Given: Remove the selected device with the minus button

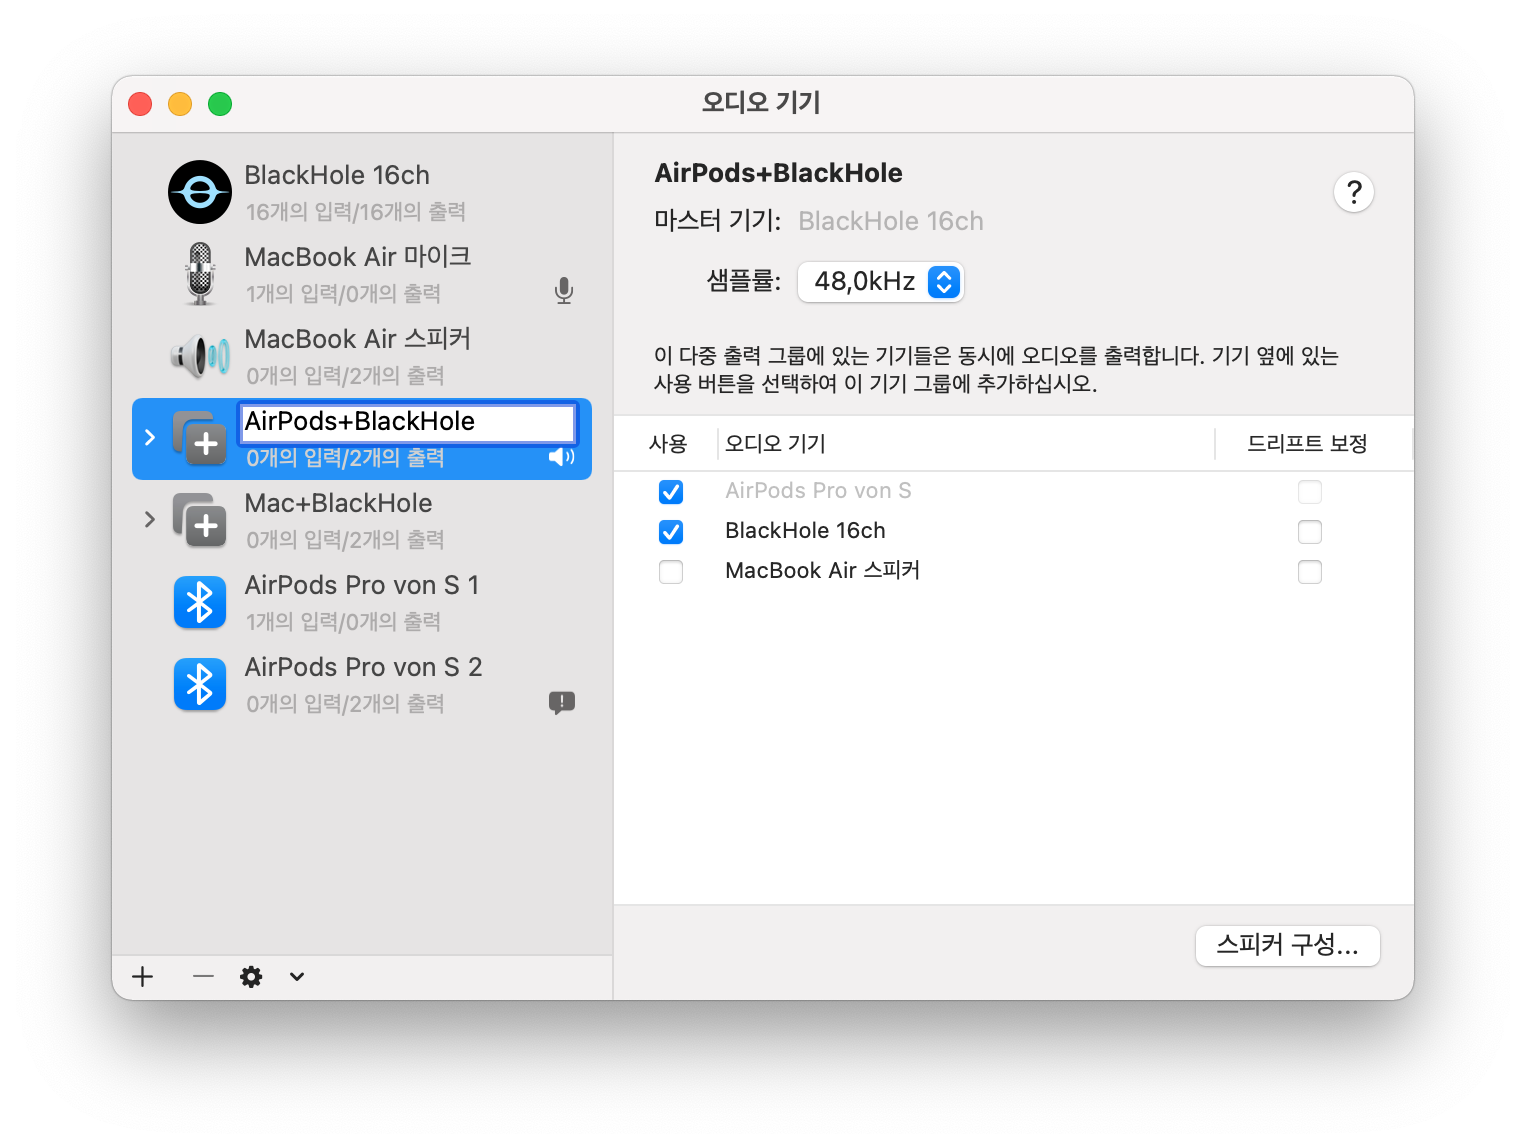Looking at the screenshot, I should point(203,976).
